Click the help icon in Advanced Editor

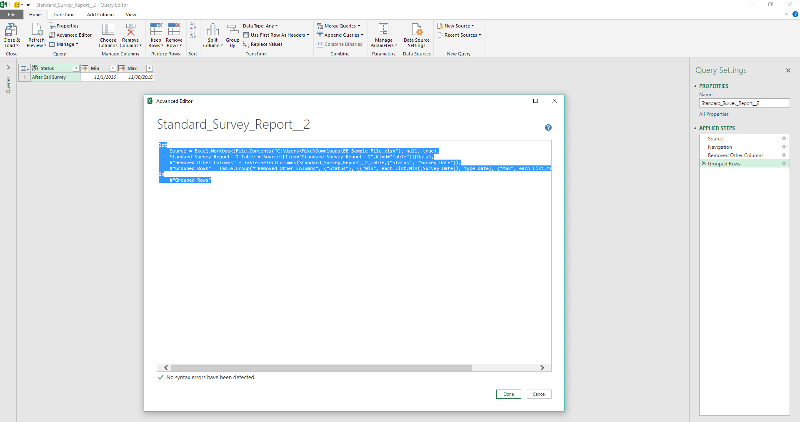pyautogui.click(x=548, y=128)
